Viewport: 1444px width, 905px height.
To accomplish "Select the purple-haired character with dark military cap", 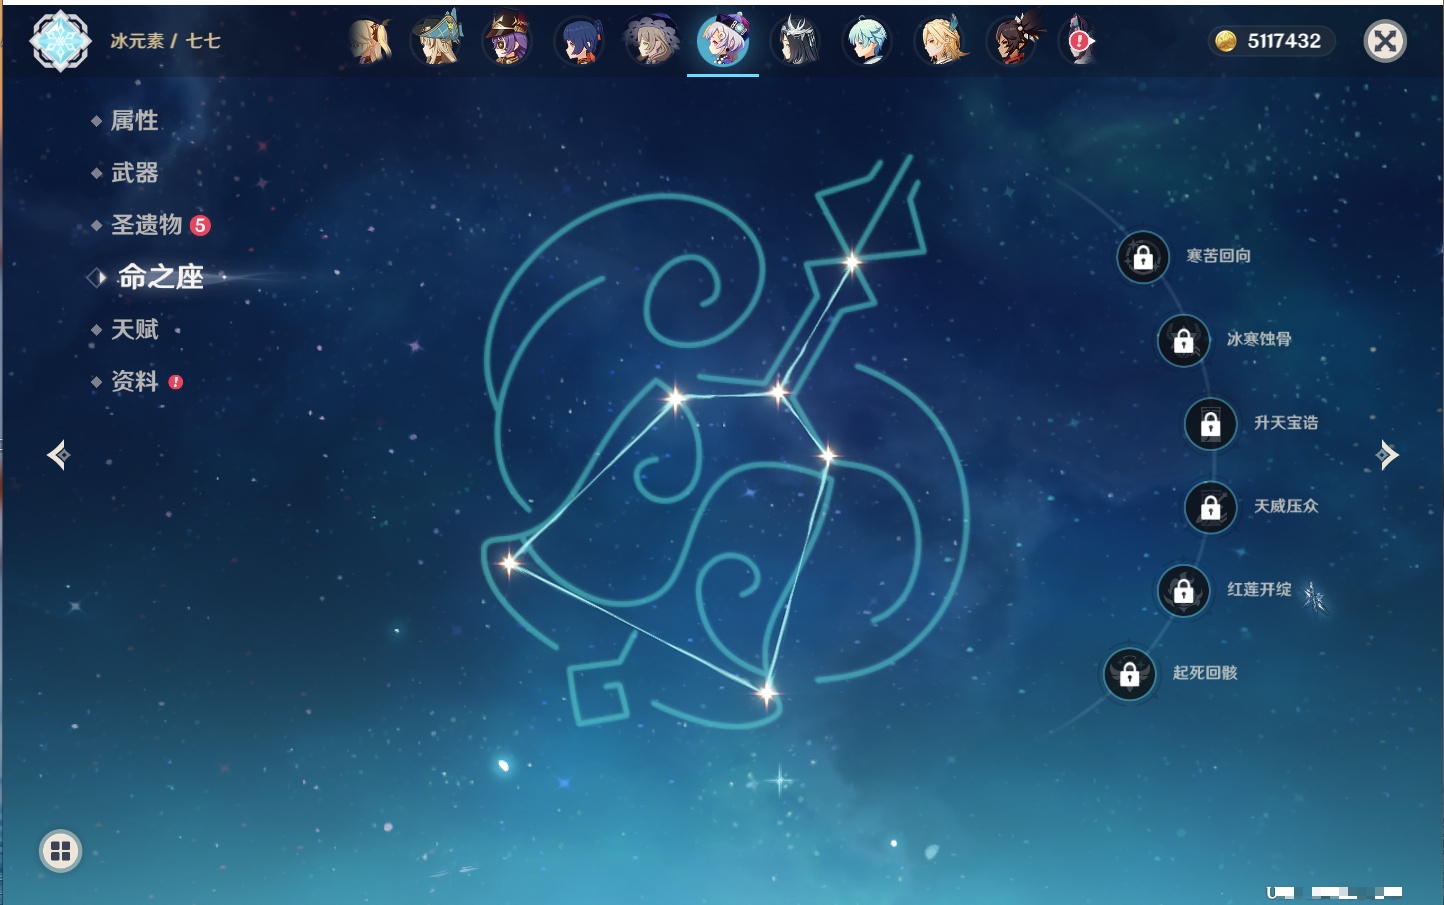I will pos(507,41).
